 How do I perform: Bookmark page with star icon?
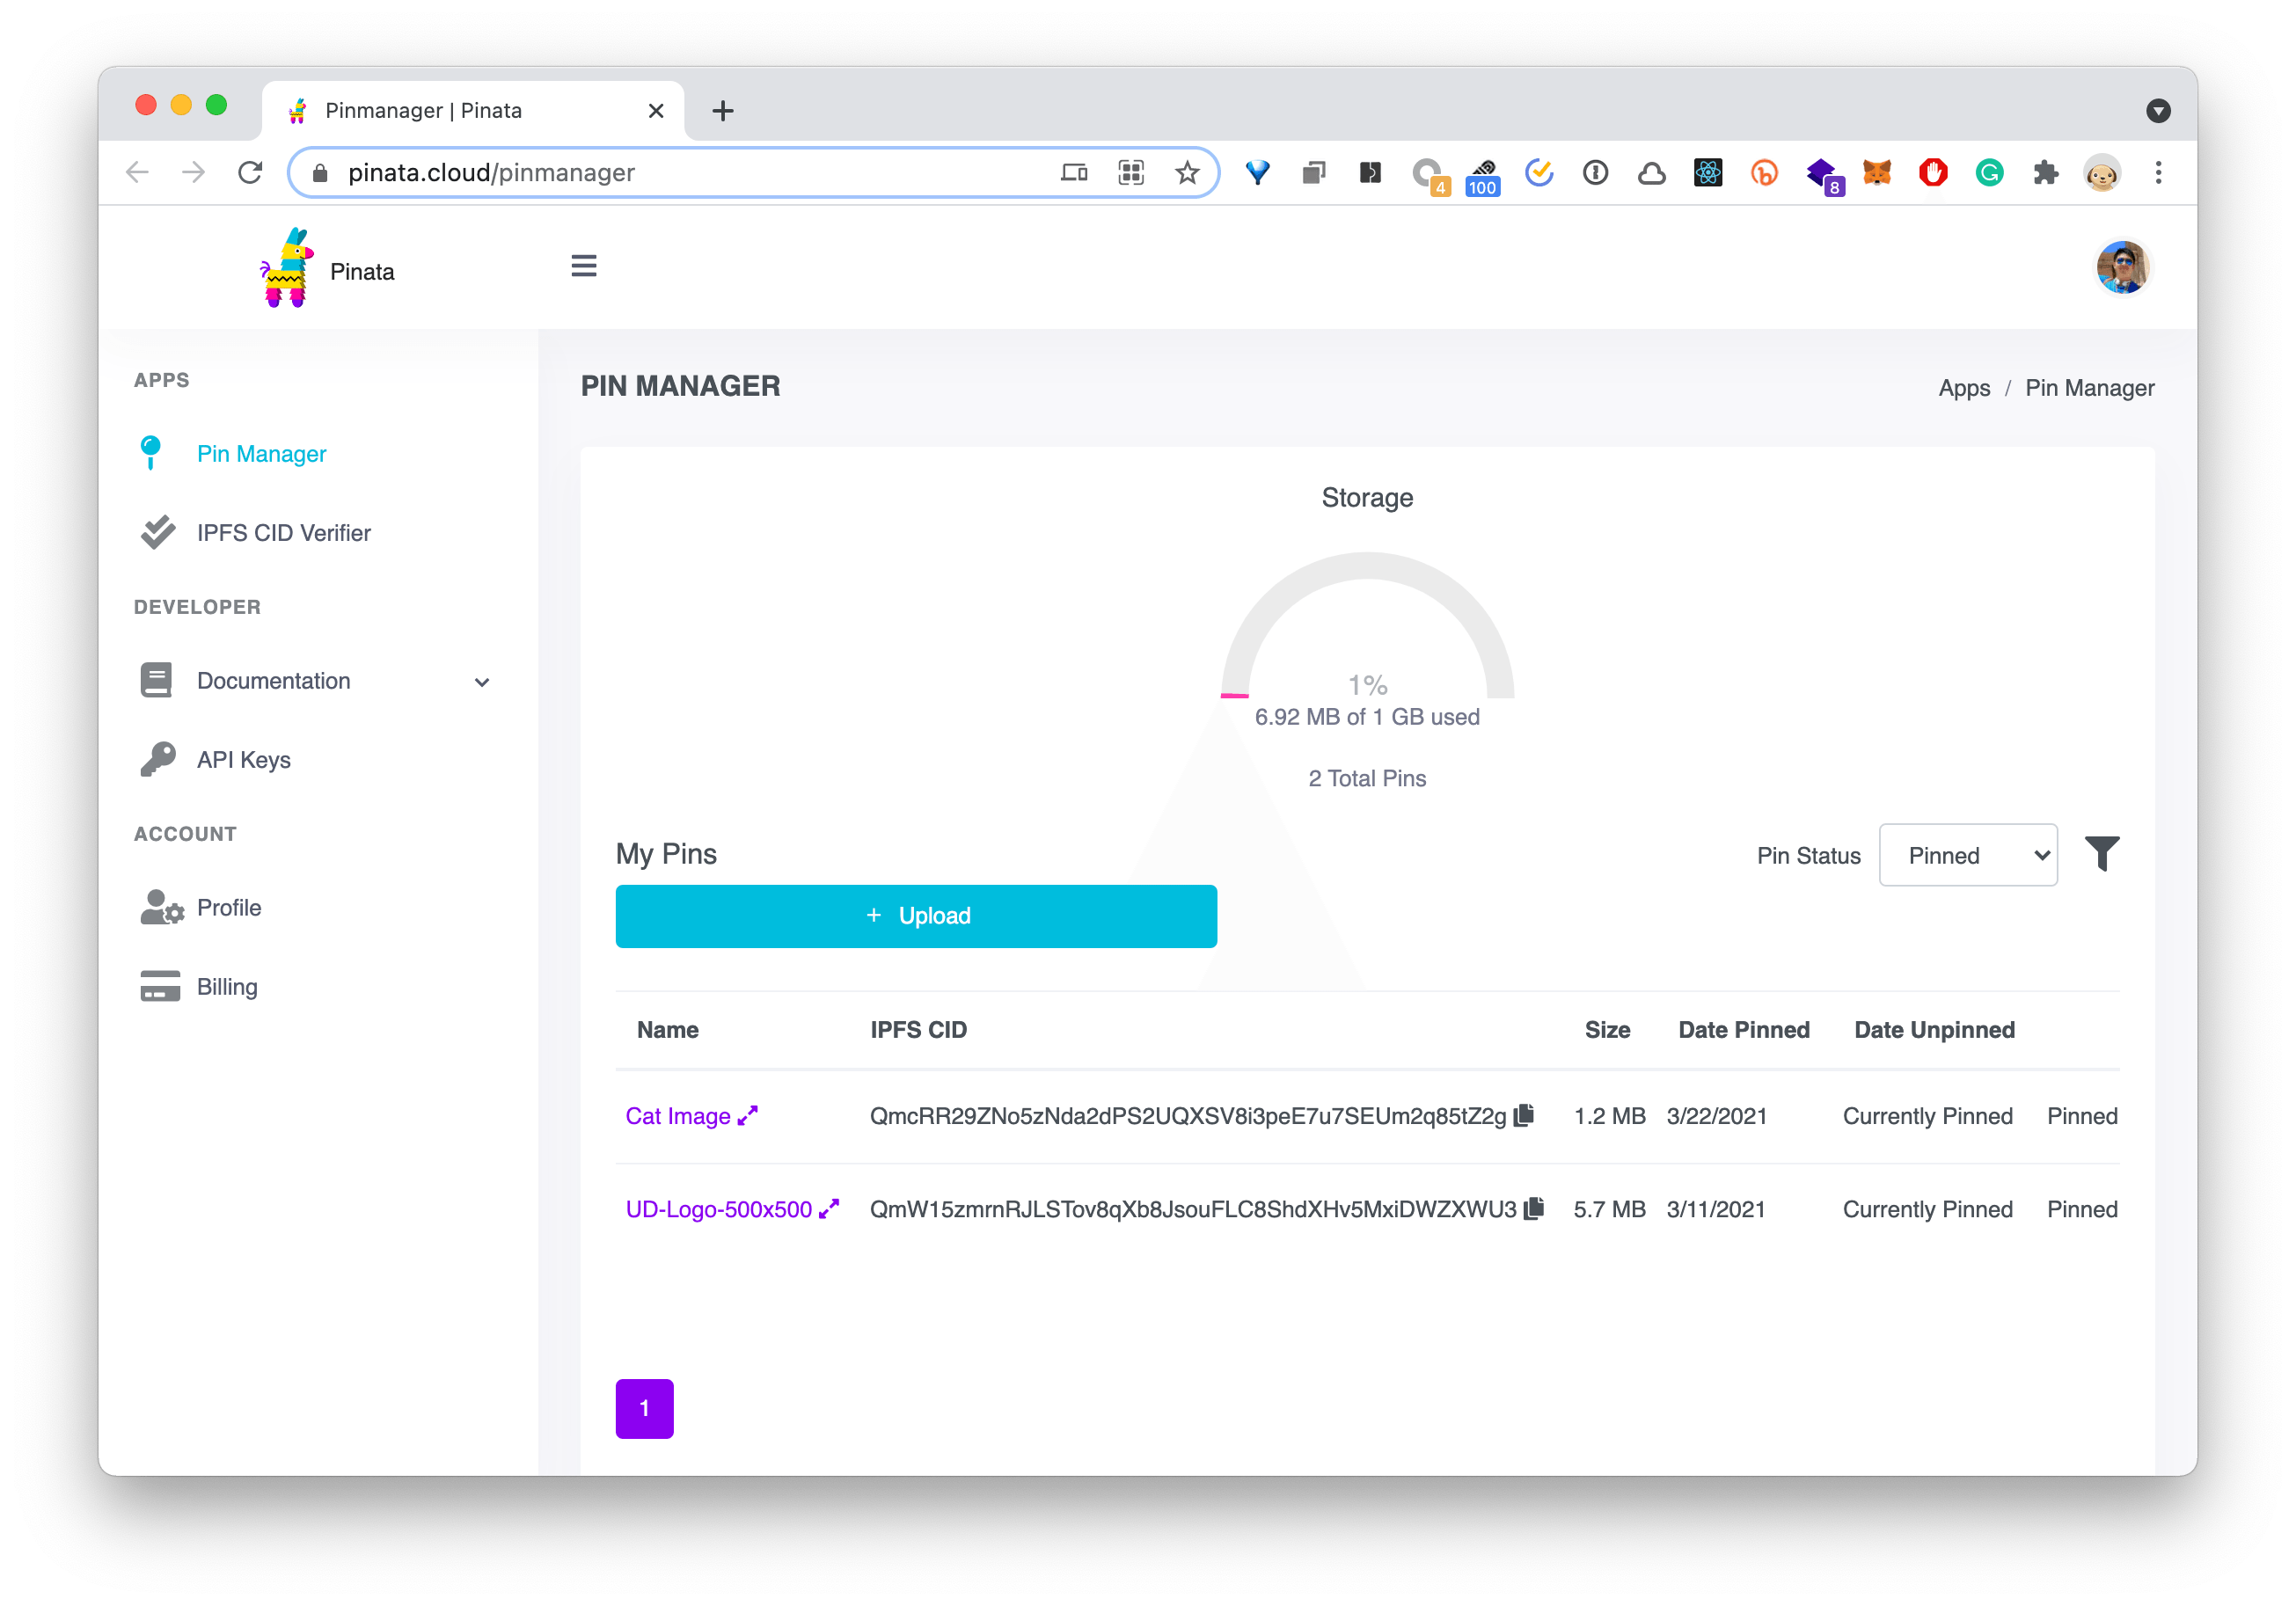[x=1187, y=173]
